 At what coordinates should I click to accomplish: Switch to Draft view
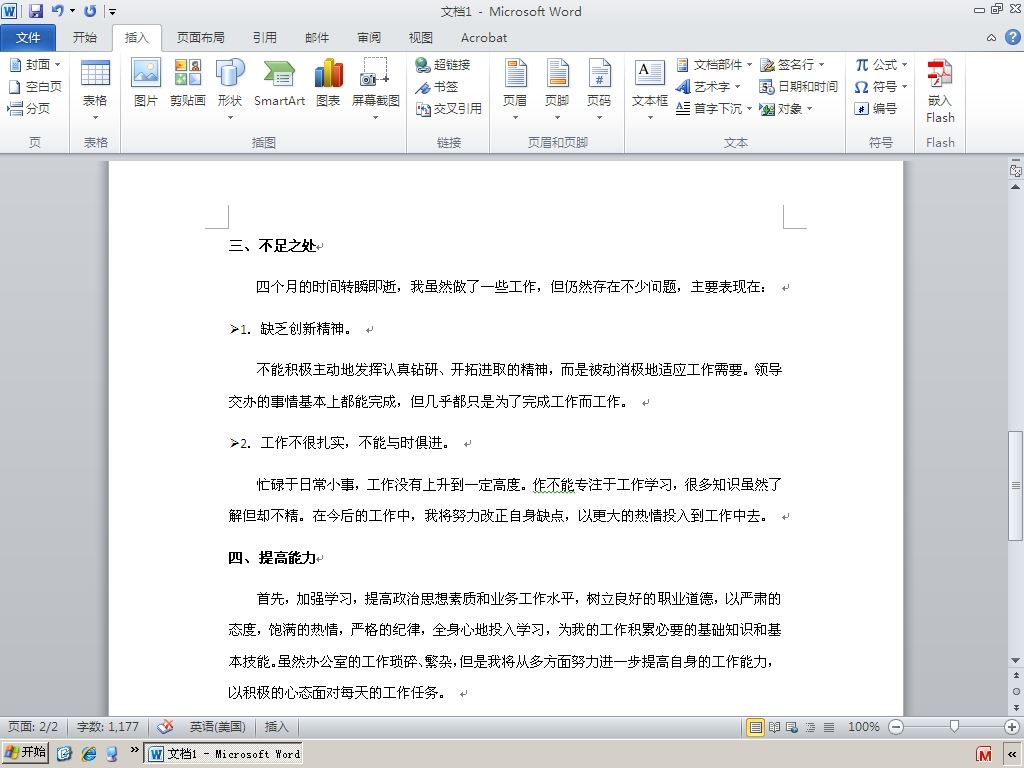pyautogui.click(x=829, y=727)
